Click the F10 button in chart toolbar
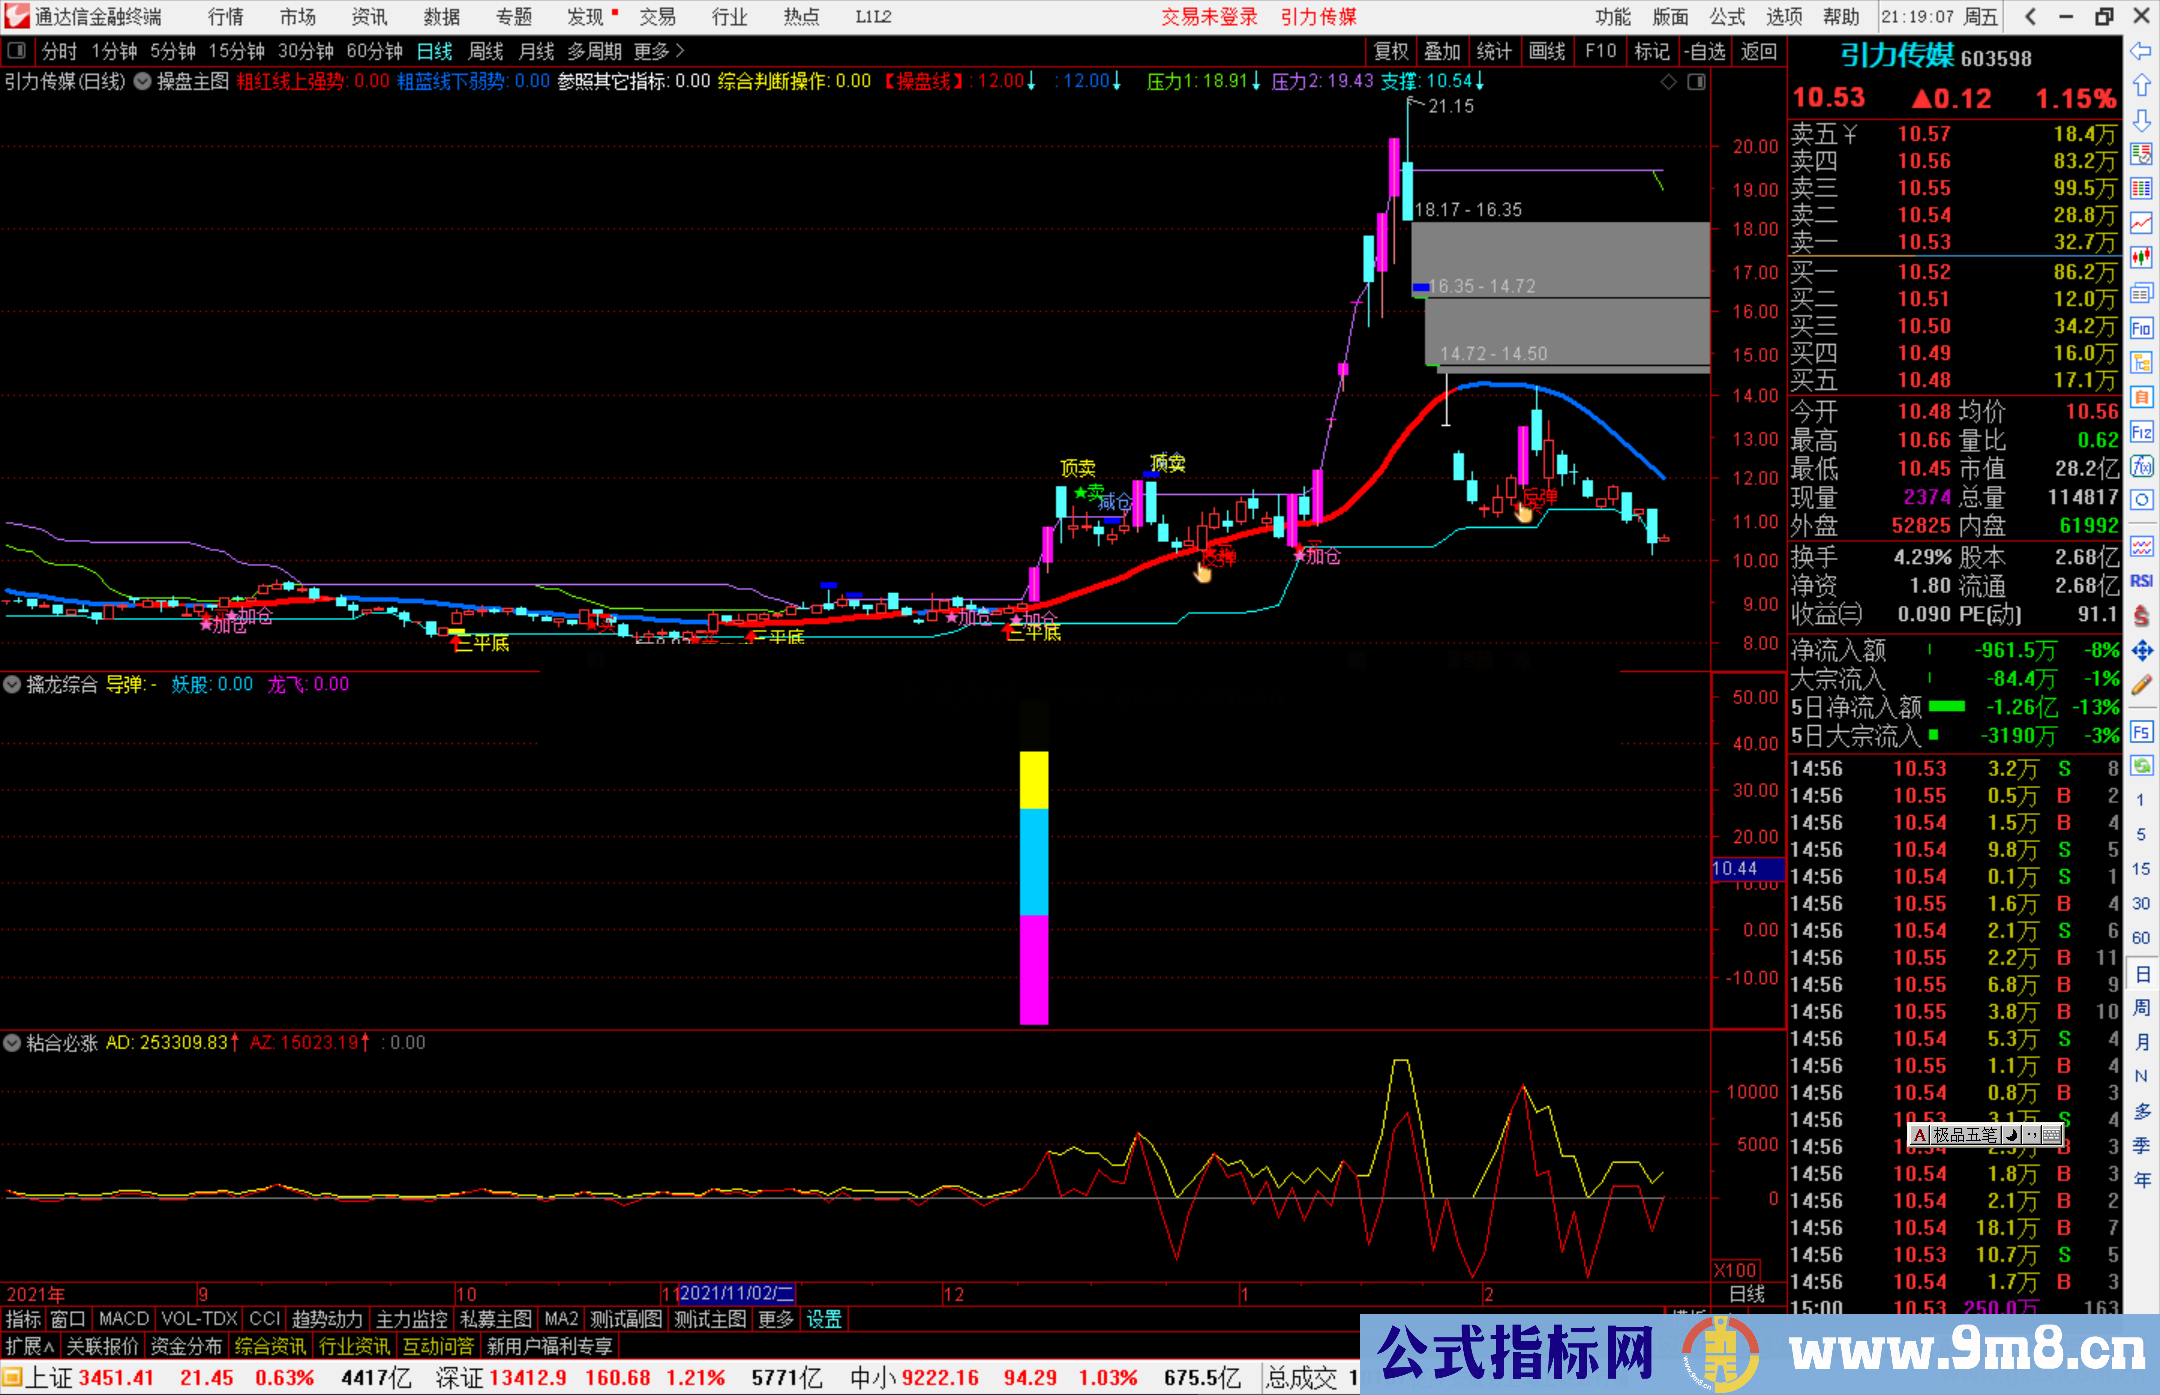 tap(1600, 51)
